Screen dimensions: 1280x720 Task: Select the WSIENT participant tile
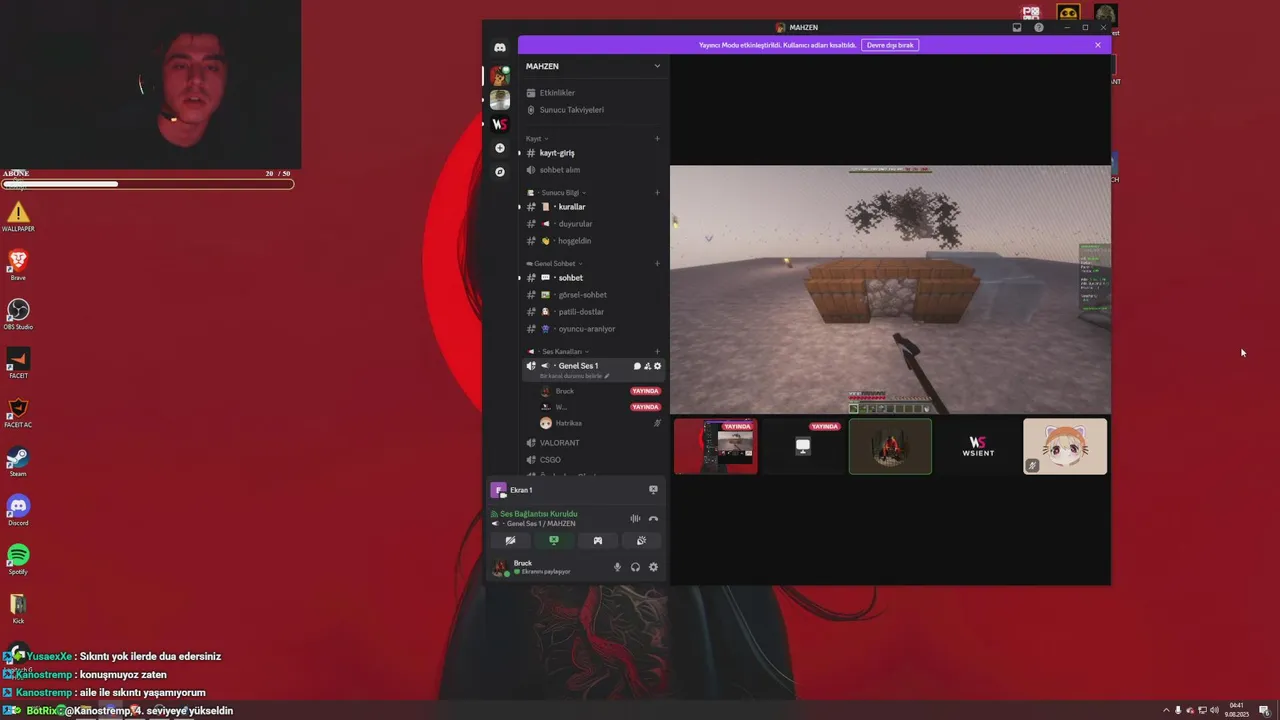click(x=978, y=446)
